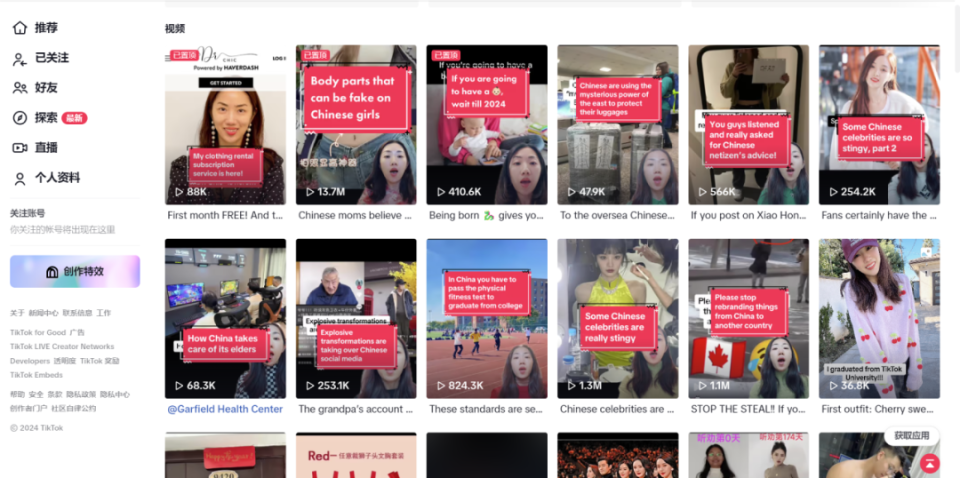Open the 直播 live video icon
Image resolution: width=960 pixels, height=478 pixels.
20,148
